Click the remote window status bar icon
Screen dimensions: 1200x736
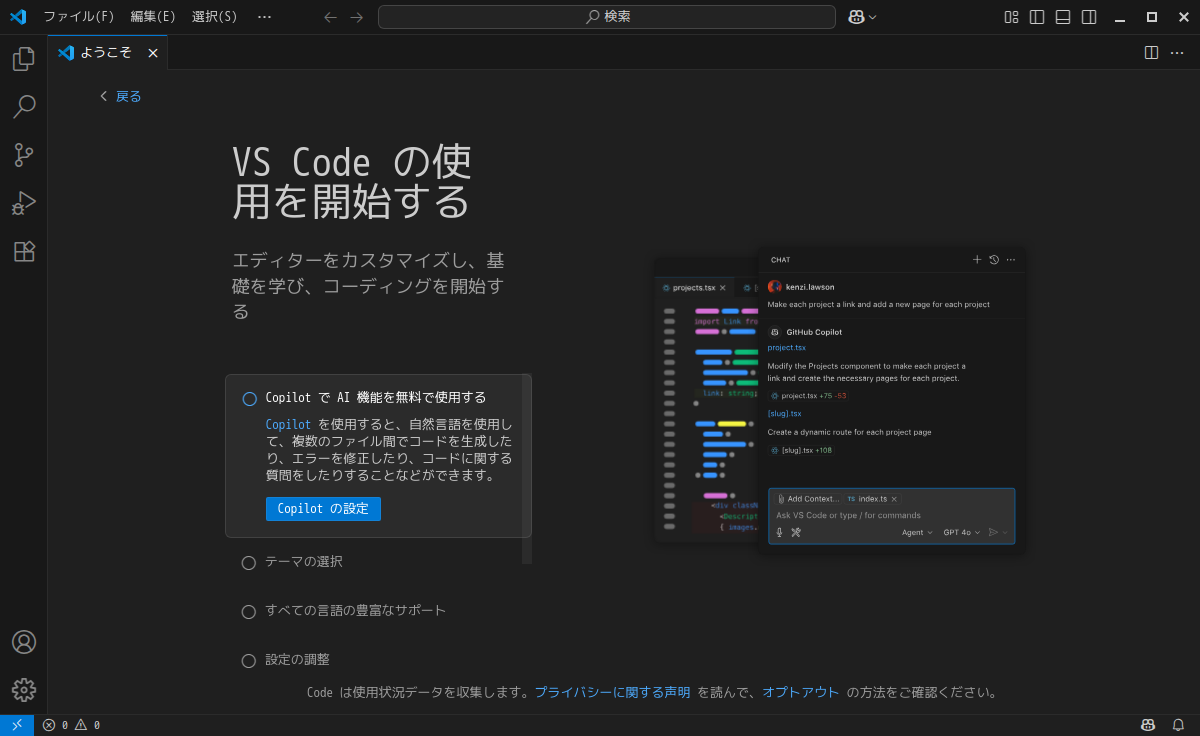pos(17,725)
